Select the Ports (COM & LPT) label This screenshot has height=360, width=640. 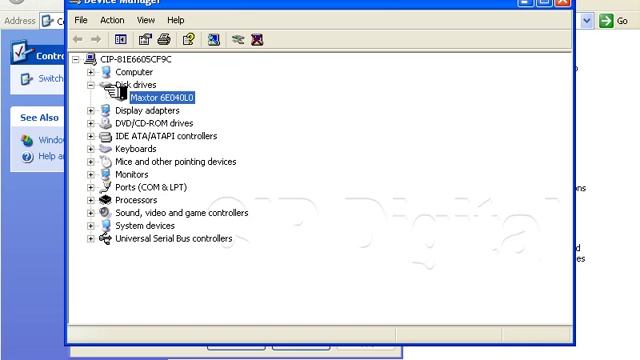pyautogui.click(x=151, y=187)
